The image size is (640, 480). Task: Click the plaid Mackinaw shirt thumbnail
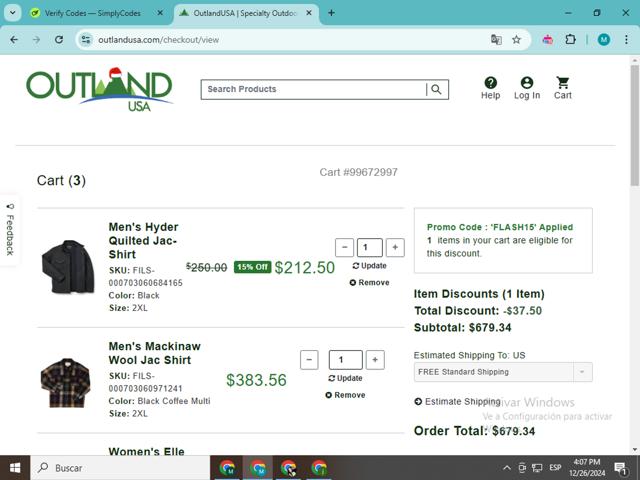[65, 382]
